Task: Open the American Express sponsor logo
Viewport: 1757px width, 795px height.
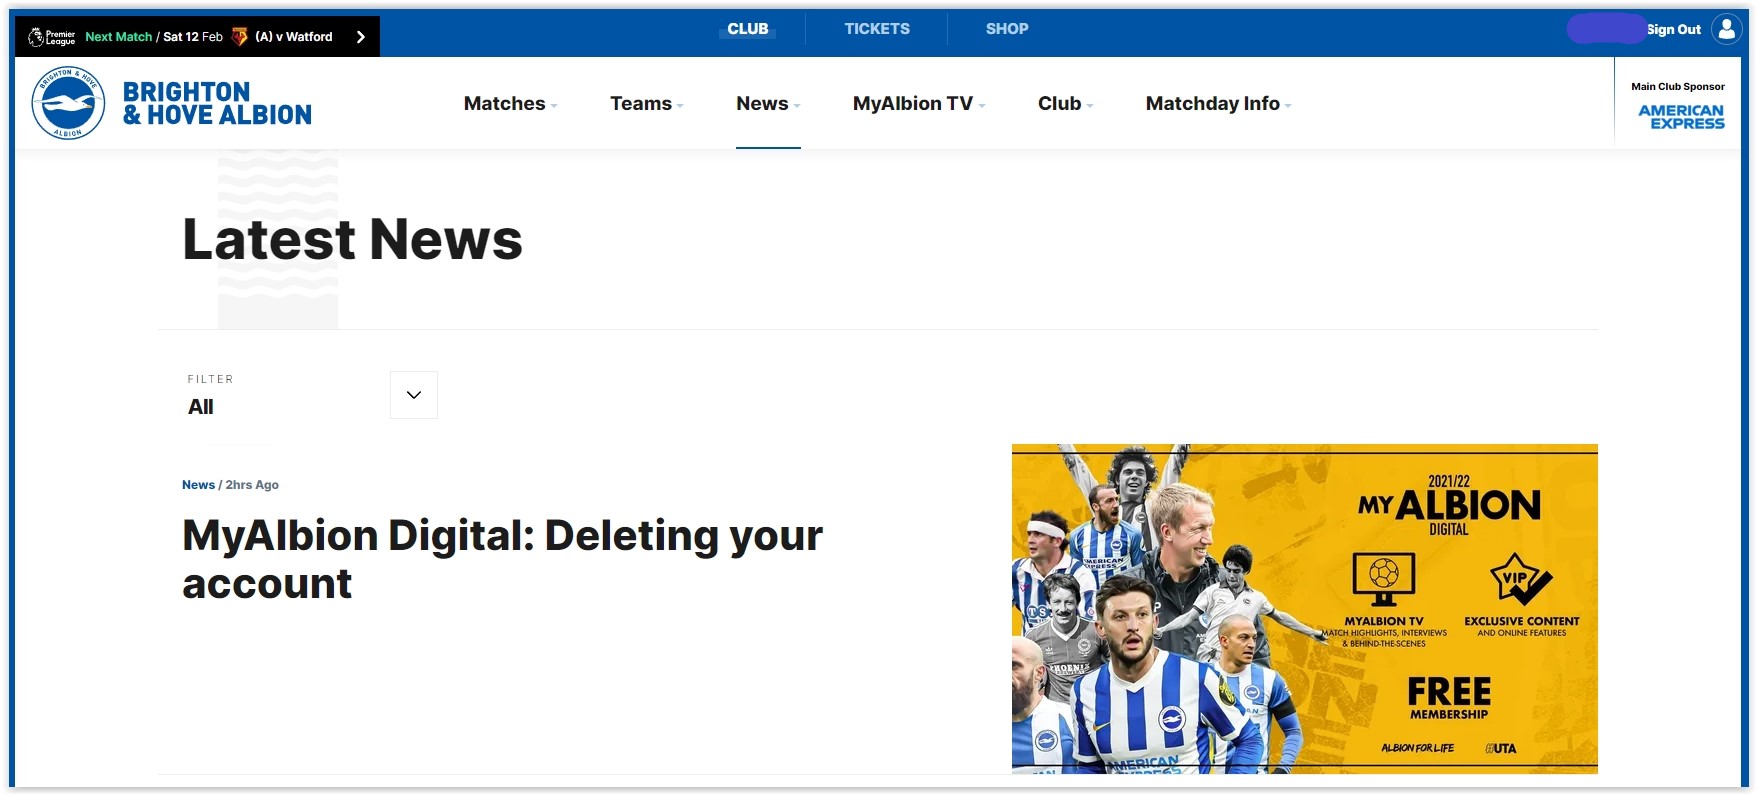Action: pyautogui.click(x=1681, y=117)
